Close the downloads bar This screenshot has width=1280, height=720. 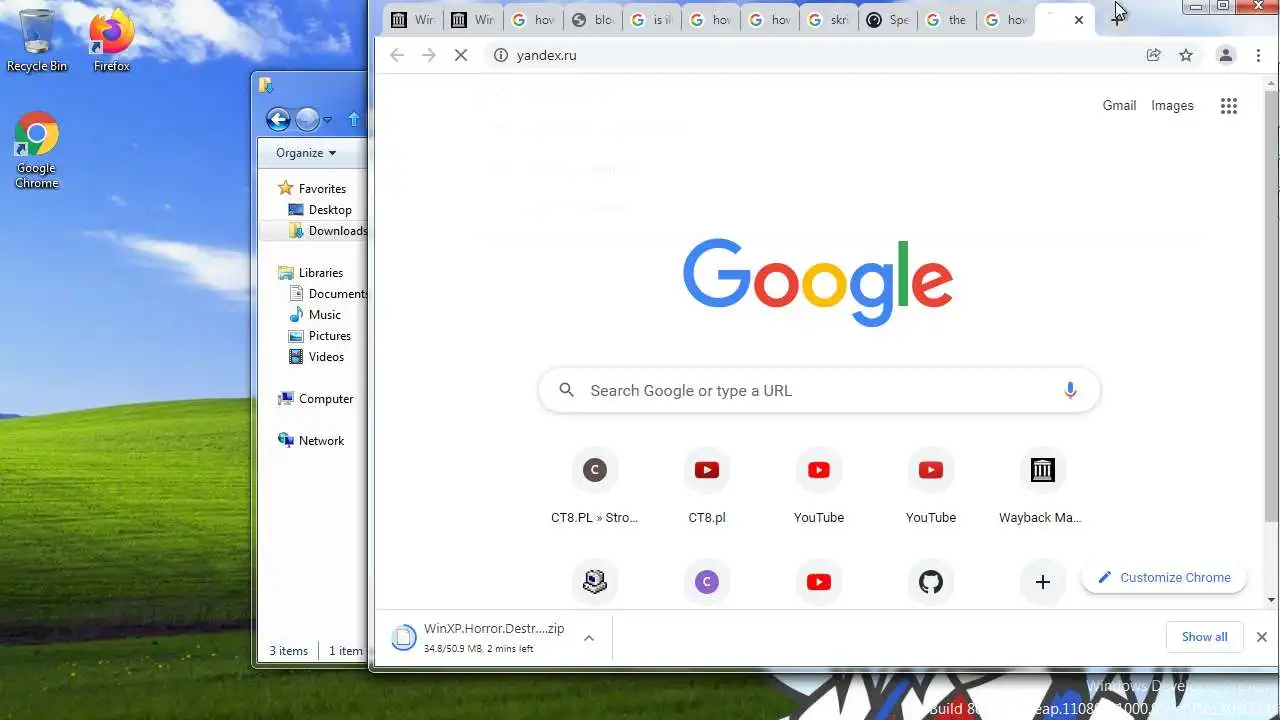click(1261, 637)
